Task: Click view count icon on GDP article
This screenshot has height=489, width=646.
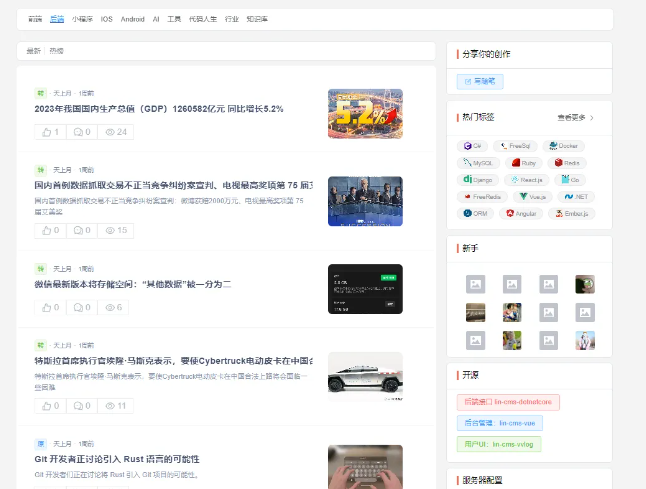Action: [x=110, y=132]
